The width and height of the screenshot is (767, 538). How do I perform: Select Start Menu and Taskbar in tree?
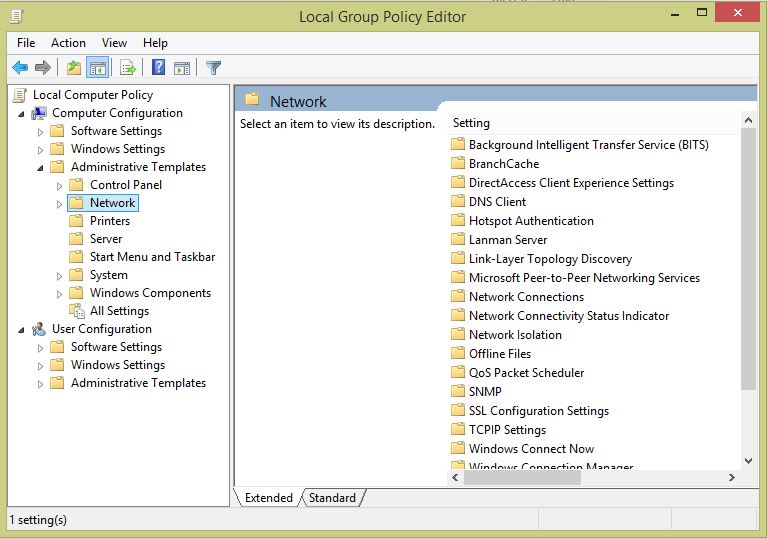152,257
